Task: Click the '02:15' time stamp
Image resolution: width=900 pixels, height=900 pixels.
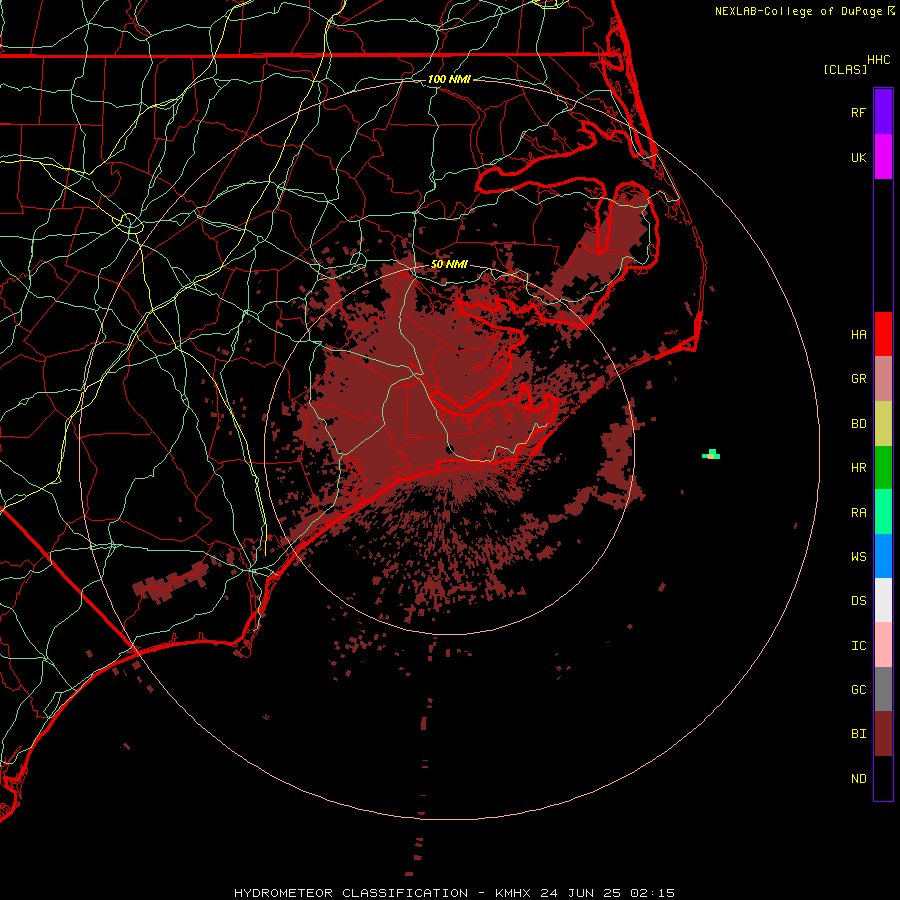Action: (652, 893)
